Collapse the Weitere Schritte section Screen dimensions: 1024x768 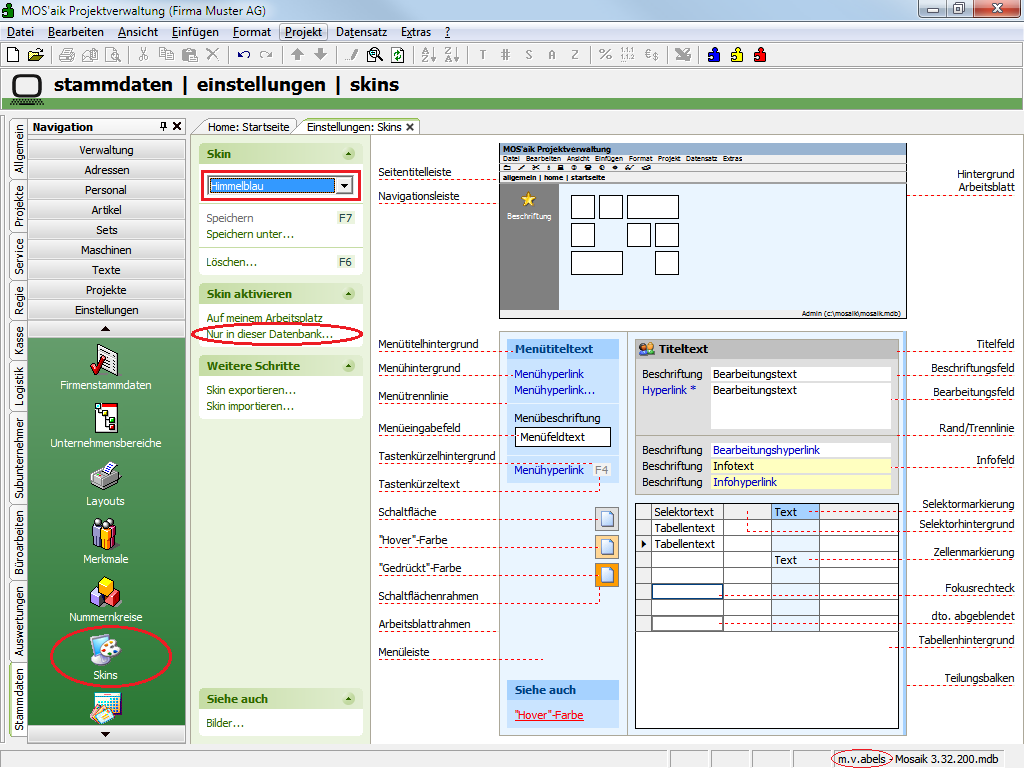349,366
